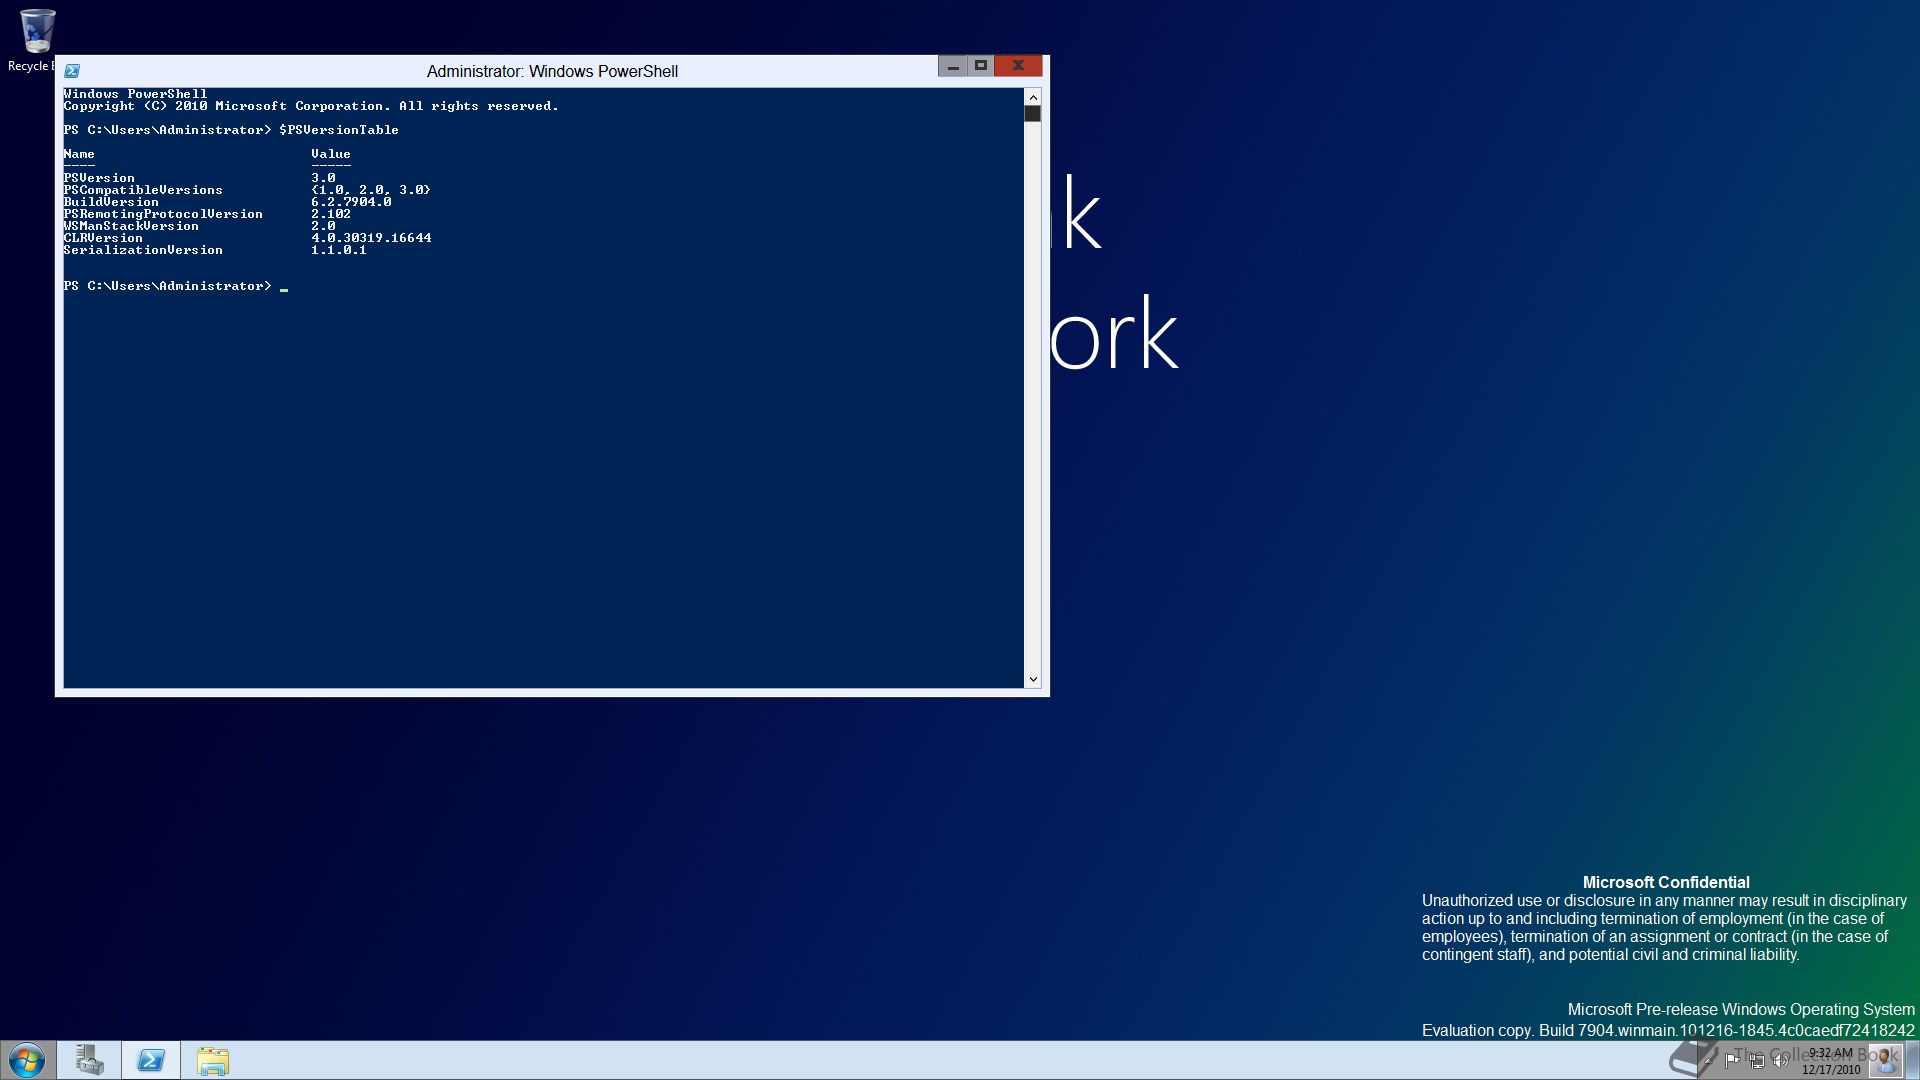This screenshot has height=1080, width=1920.
Task: Click the 'Administrator: Windows PowerShell' title text
Action: (552, 71)
